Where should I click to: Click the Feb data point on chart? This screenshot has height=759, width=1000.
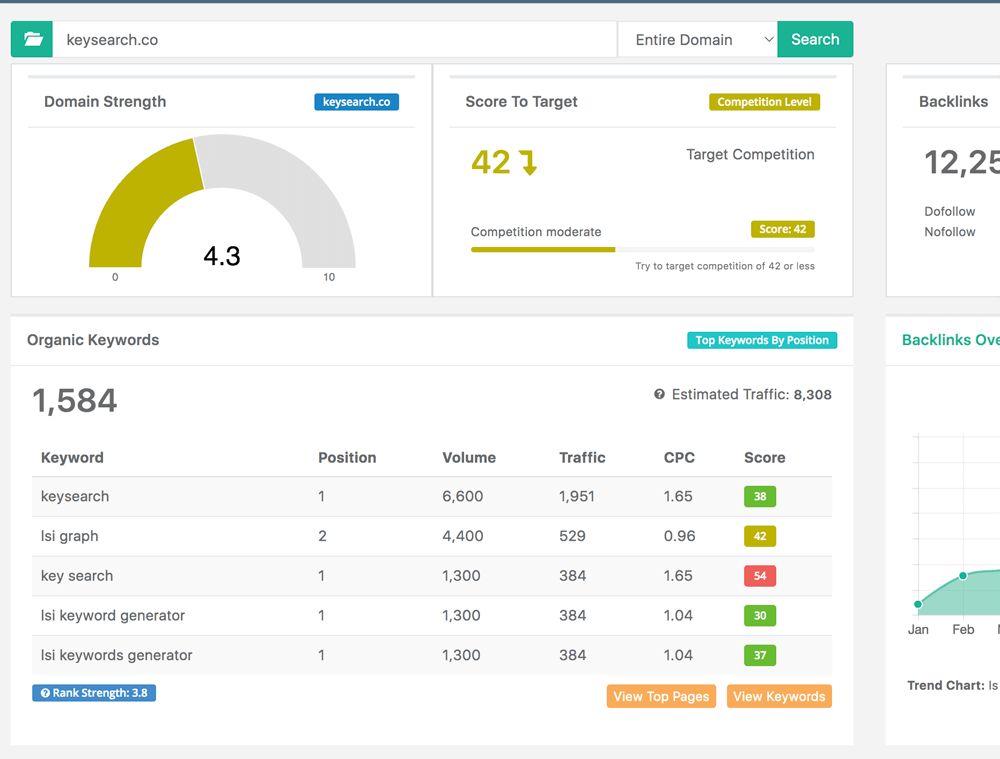pos(963,575)
